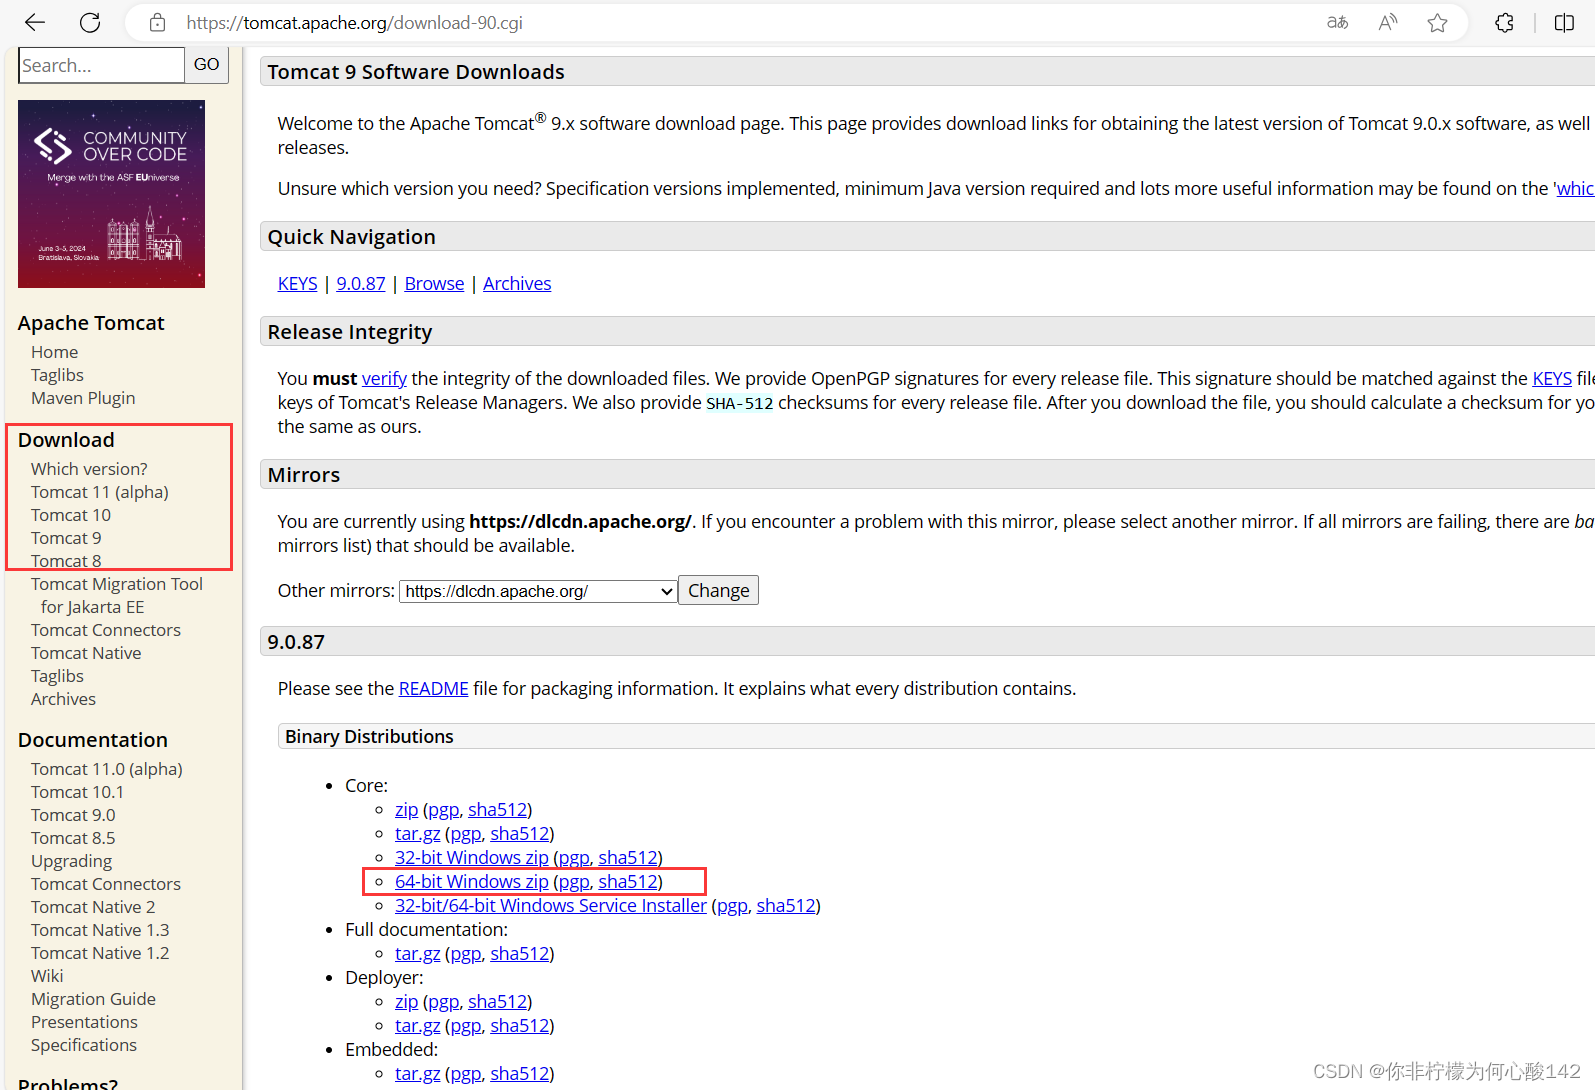This screenshot has width=1595, height=1090.
Task: Open the Archives quick navigation link
Action: tap(517, 284)
